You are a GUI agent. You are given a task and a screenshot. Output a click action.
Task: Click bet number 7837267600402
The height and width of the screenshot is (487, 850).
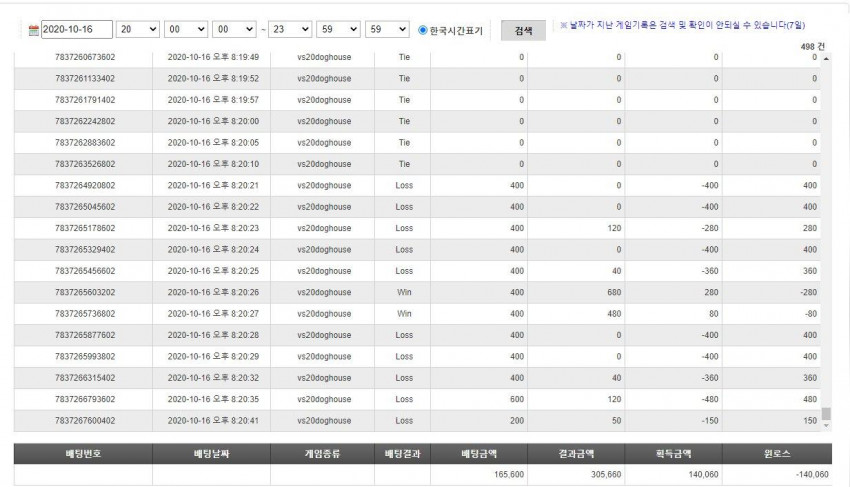tap(85, 420)
